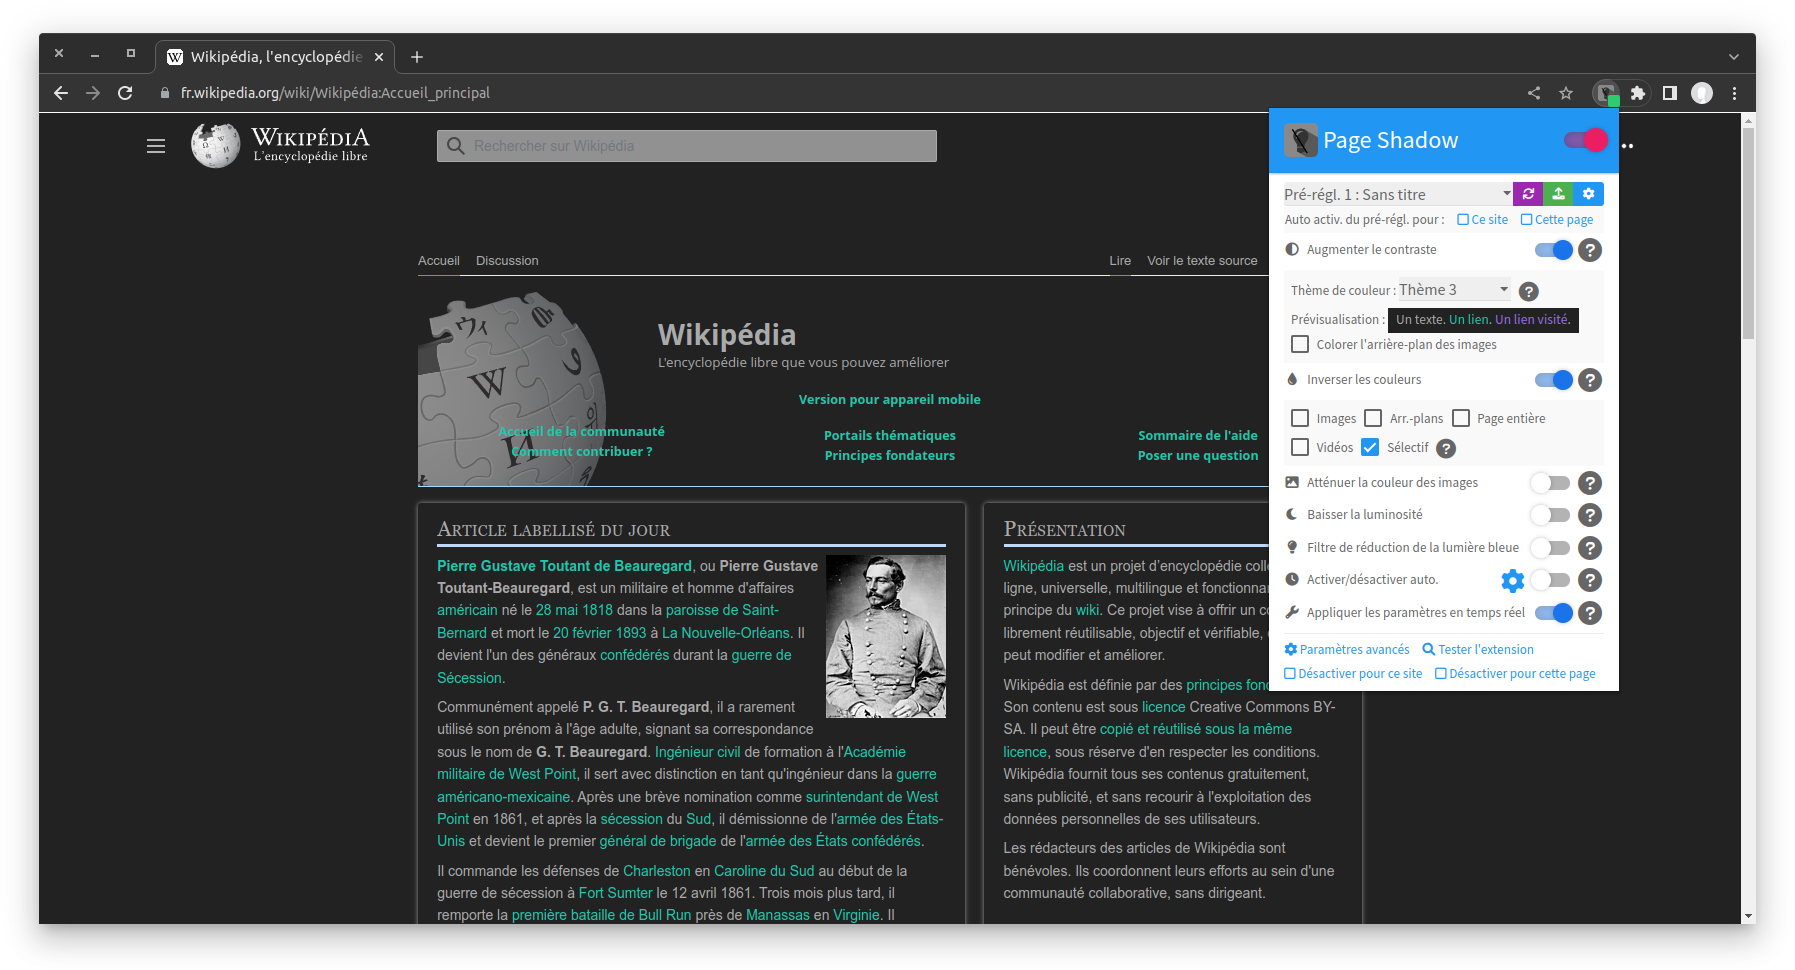Enable Activer/désactiver auto. toggle
This screenshot has width=1795, height=970.
click(x=1551, y=580)
